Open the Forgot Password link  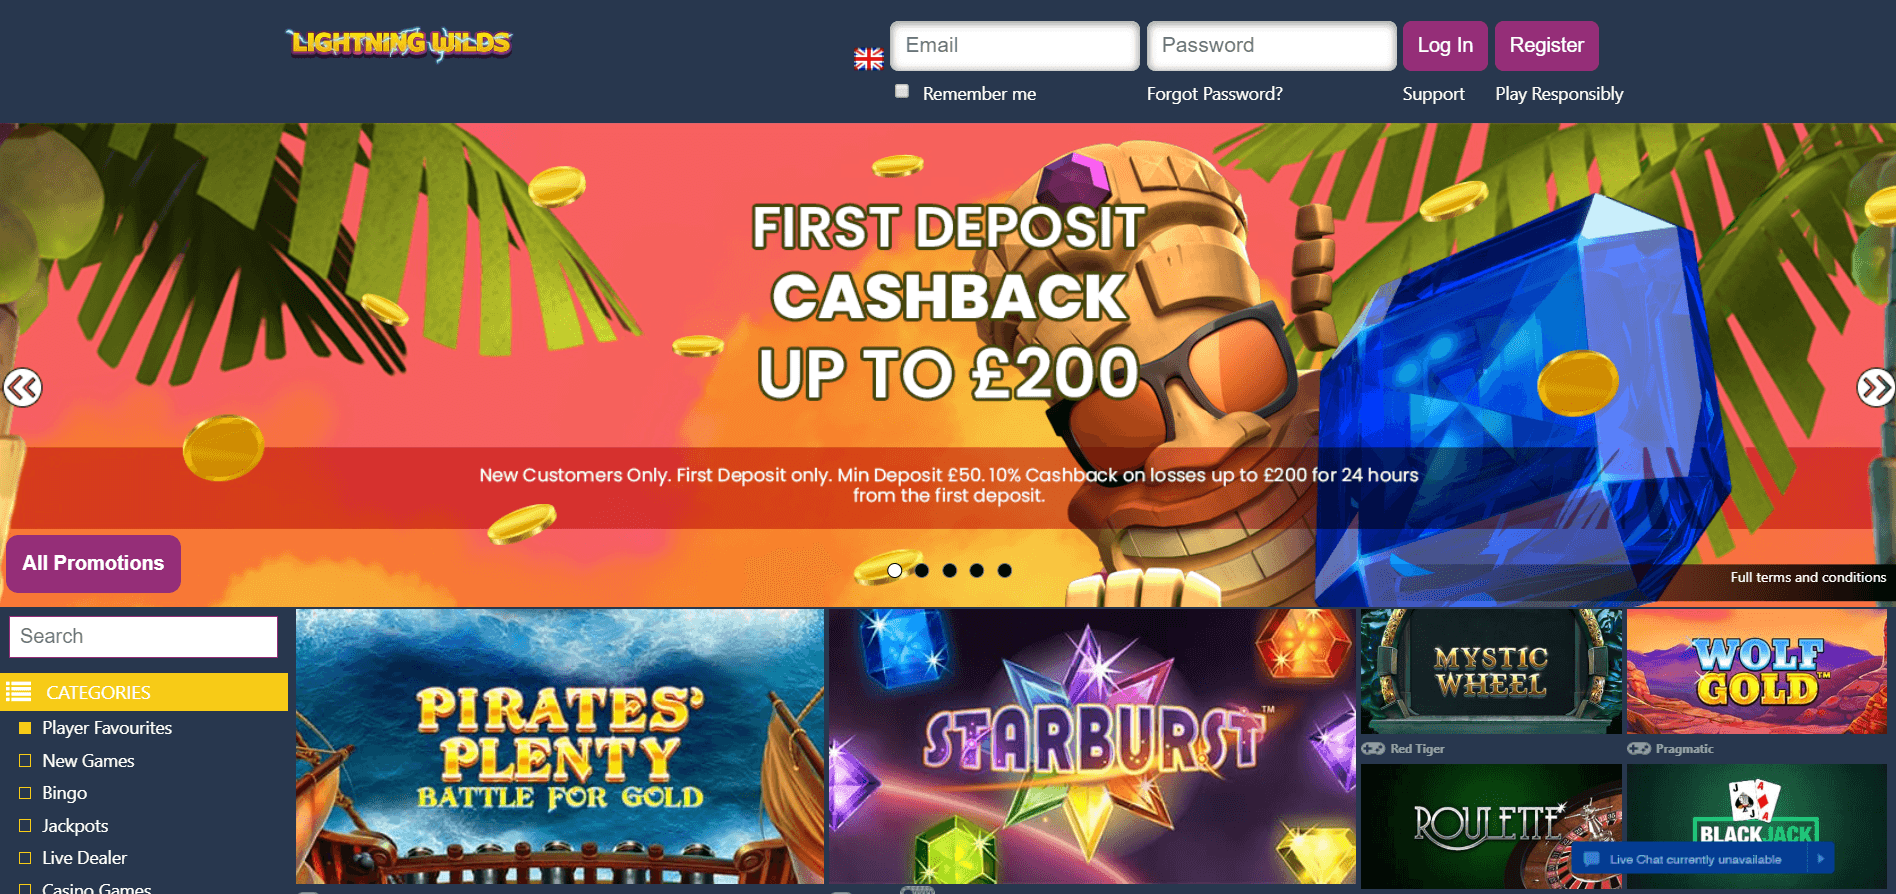tap(1214, 94)
